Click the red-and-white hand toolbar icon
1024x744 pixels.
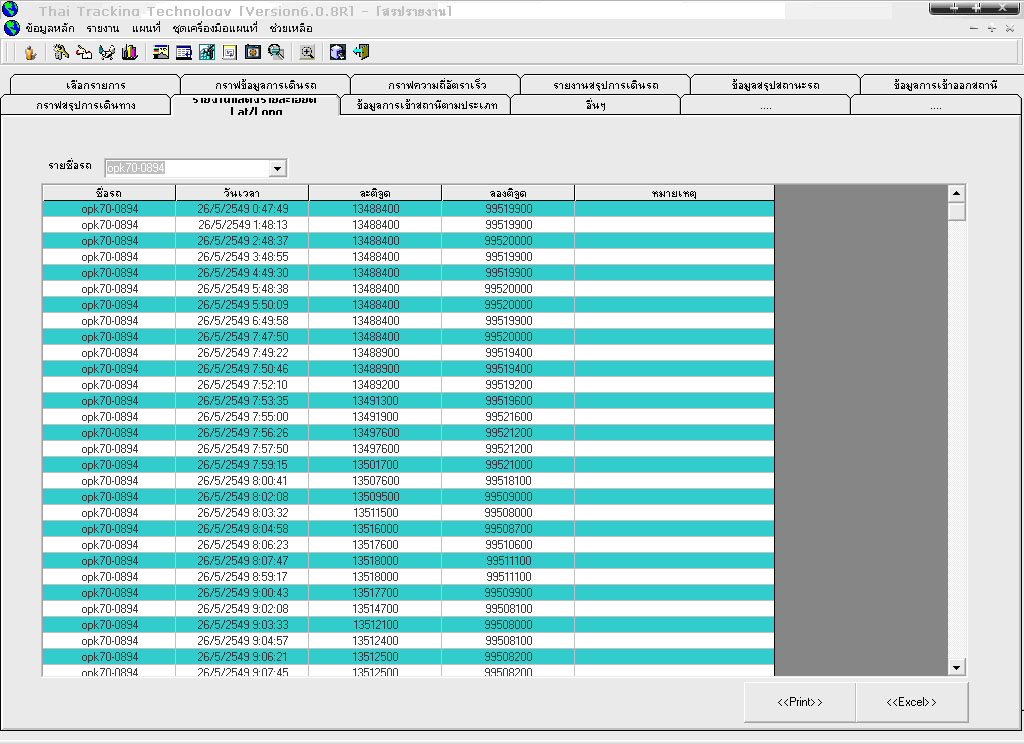tap(84, 52)
